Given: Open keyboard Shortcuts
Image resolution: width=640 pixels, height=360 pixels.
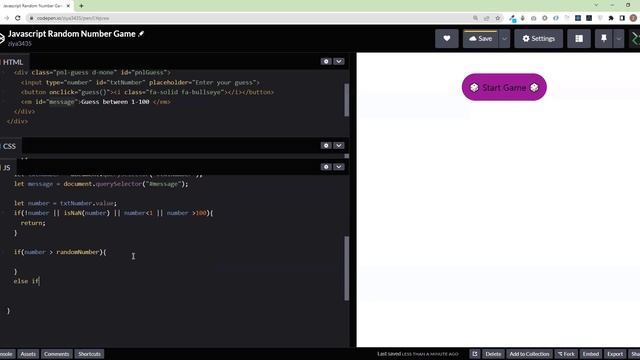Looking at the screenshot, I should 89,354.
